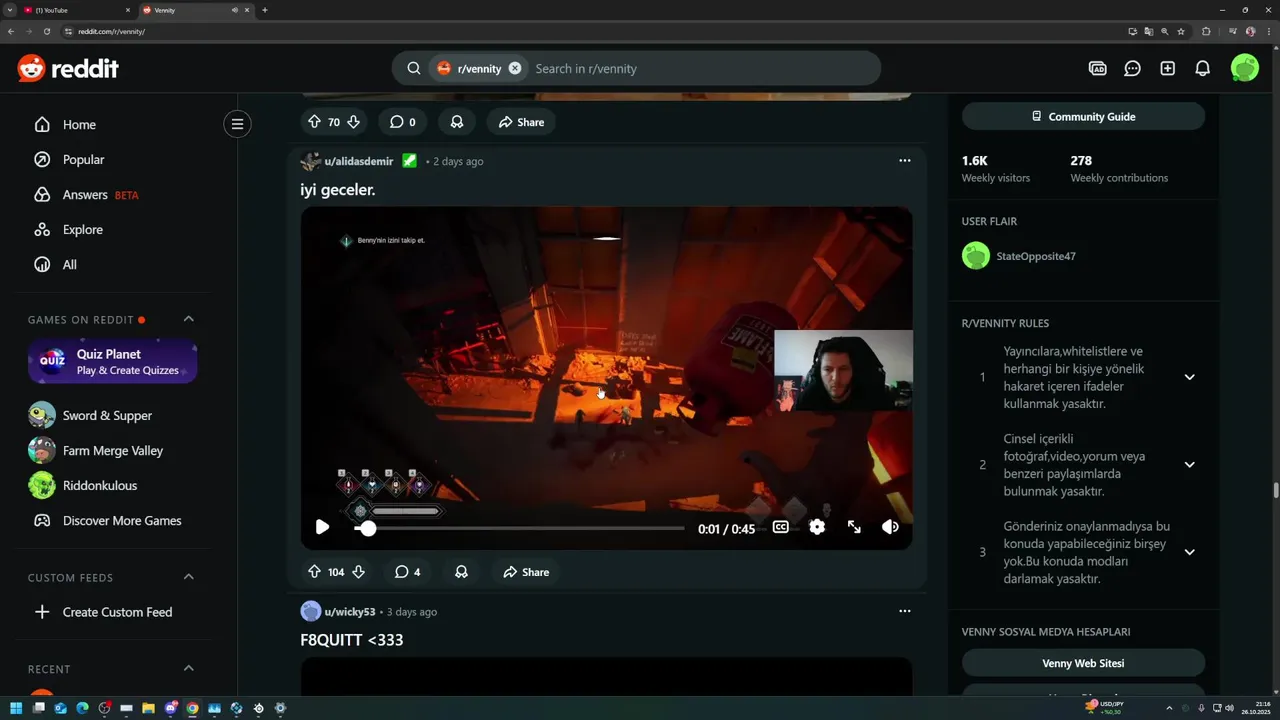Image resolution: width=1280 pixels, height=720 pixels.
Task: Open u/wicky53 profile
Action: click(x=350, y=612)
